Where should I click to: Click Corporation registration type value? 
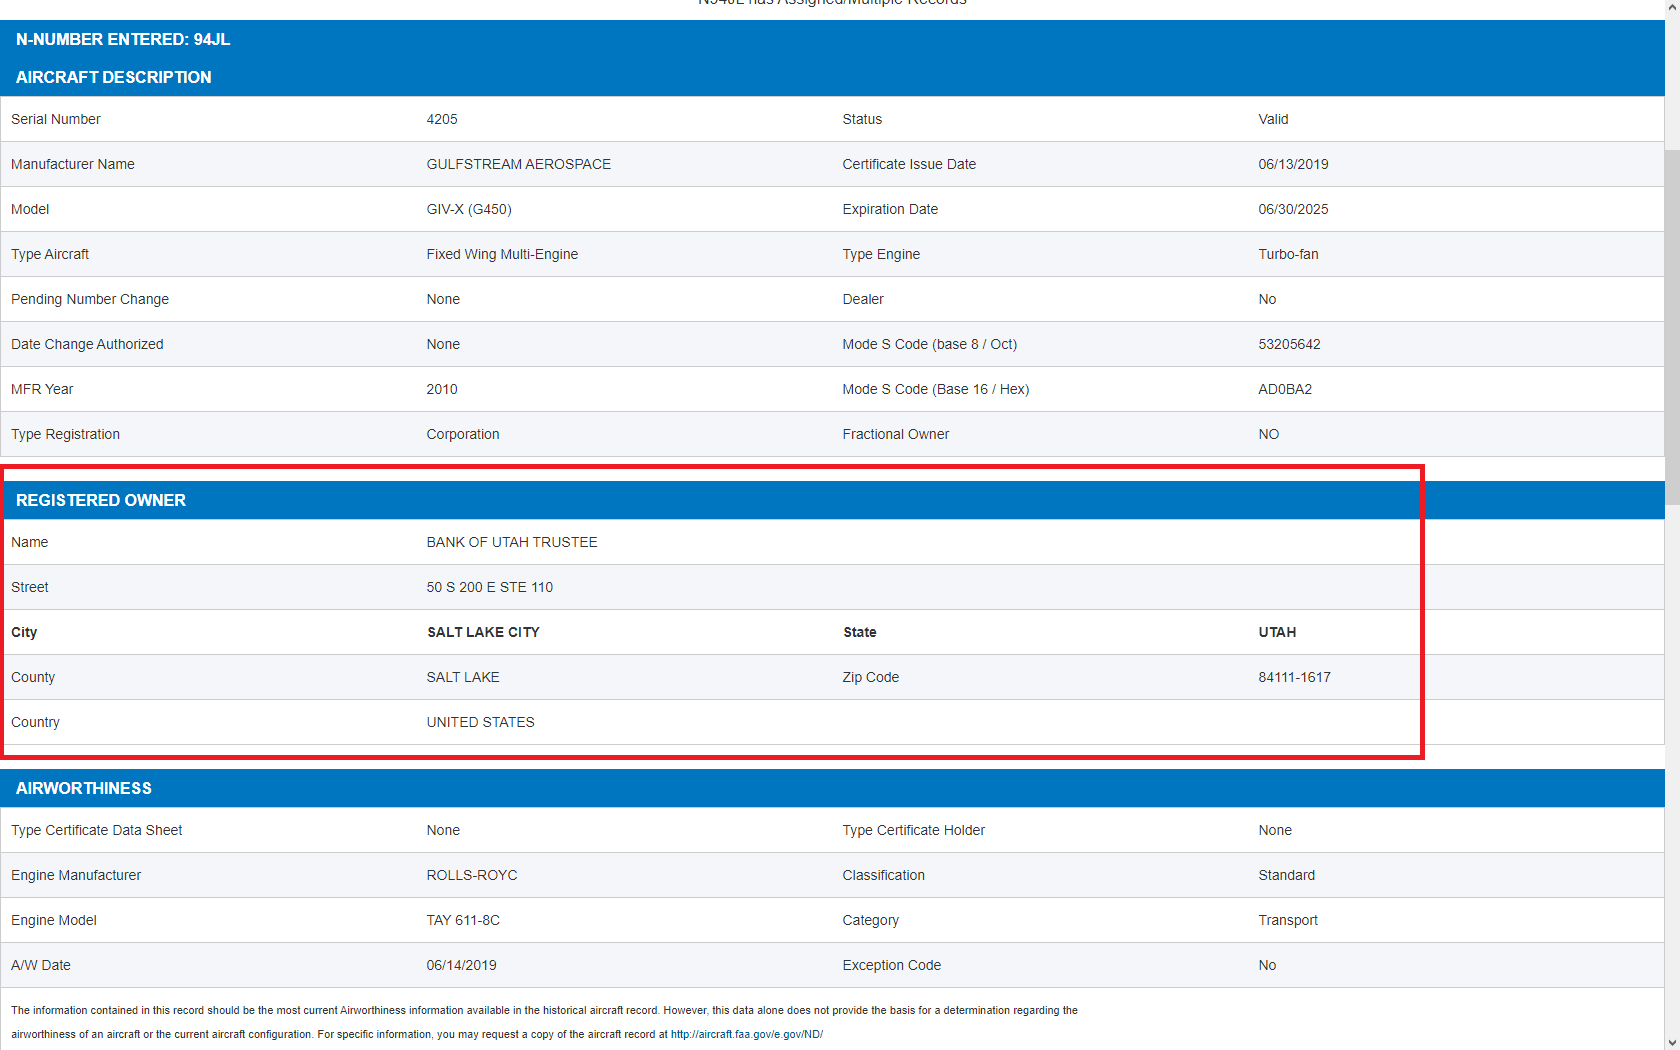(463, 434)
